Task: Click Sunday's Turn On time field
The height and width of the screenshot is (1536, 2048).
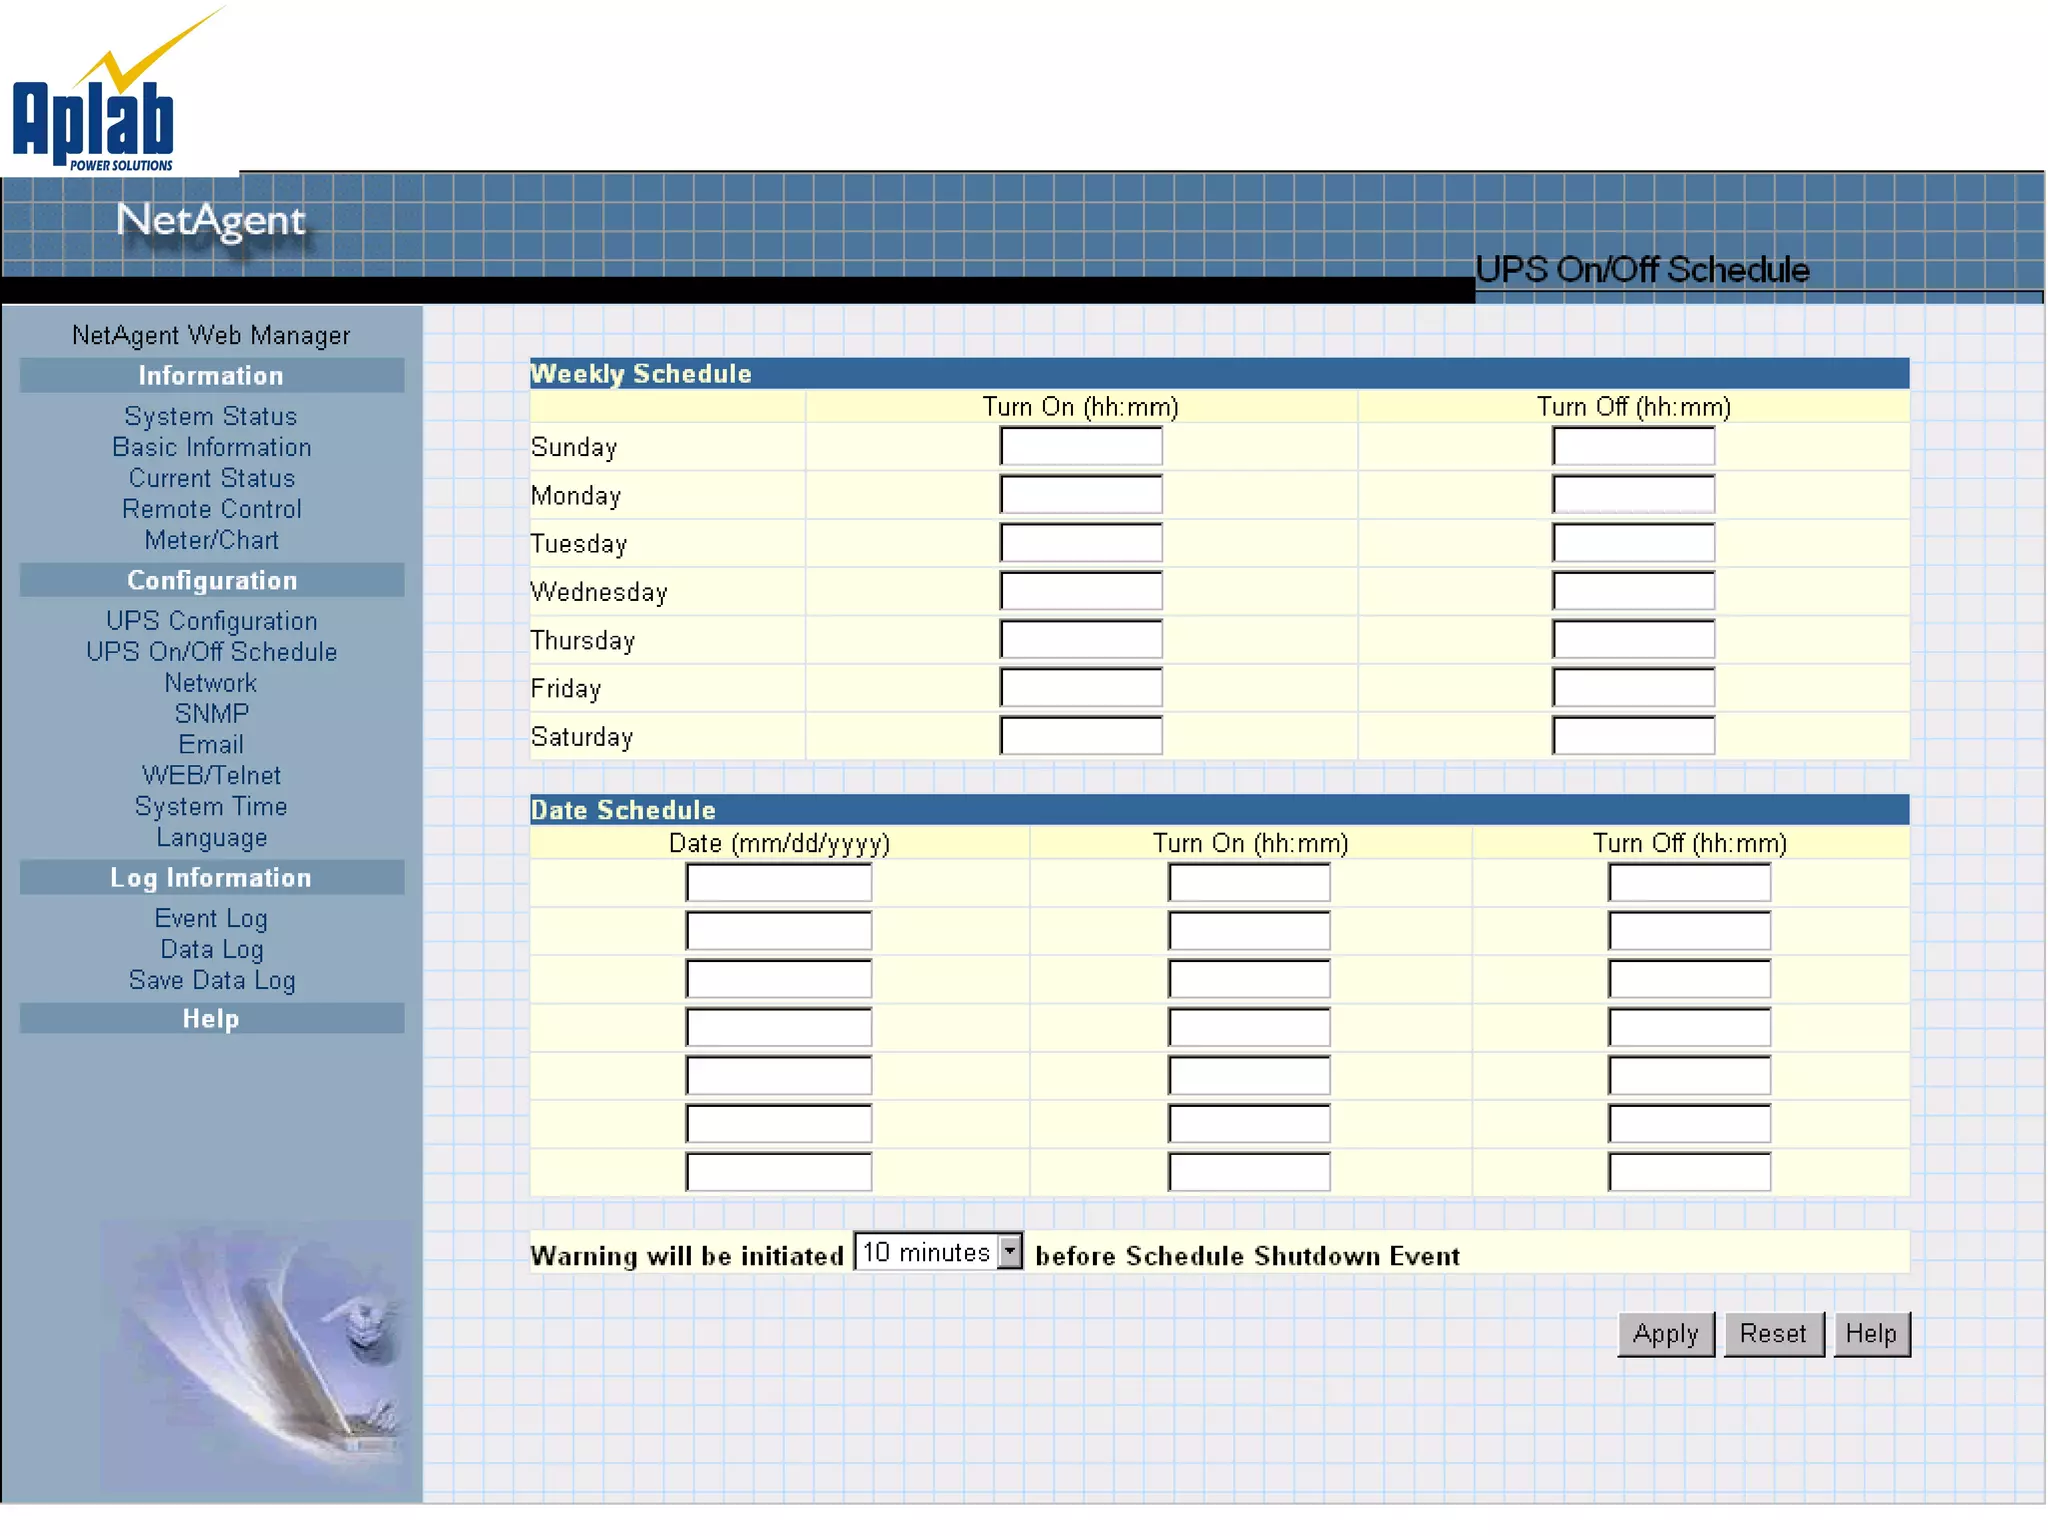Action: pyautogui.click(x=1080, y=447)
